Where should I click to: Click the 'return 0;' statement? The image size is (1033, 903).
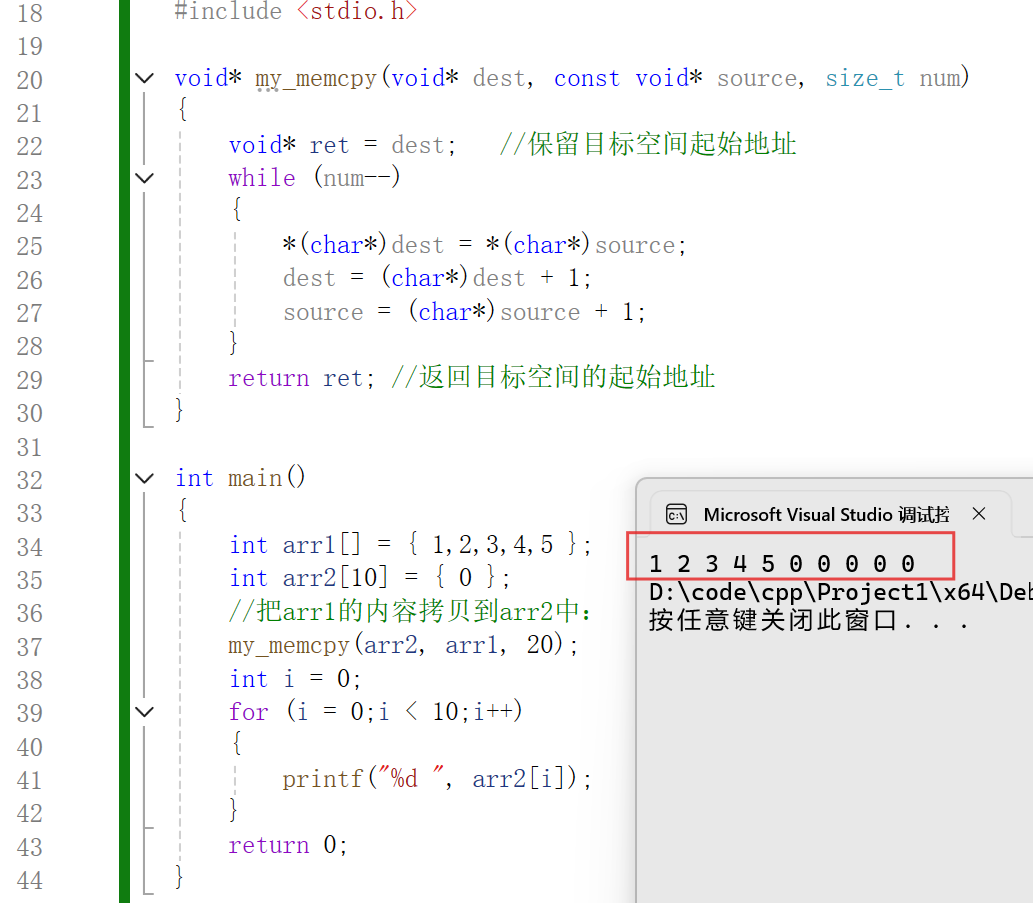pos(288,845)
